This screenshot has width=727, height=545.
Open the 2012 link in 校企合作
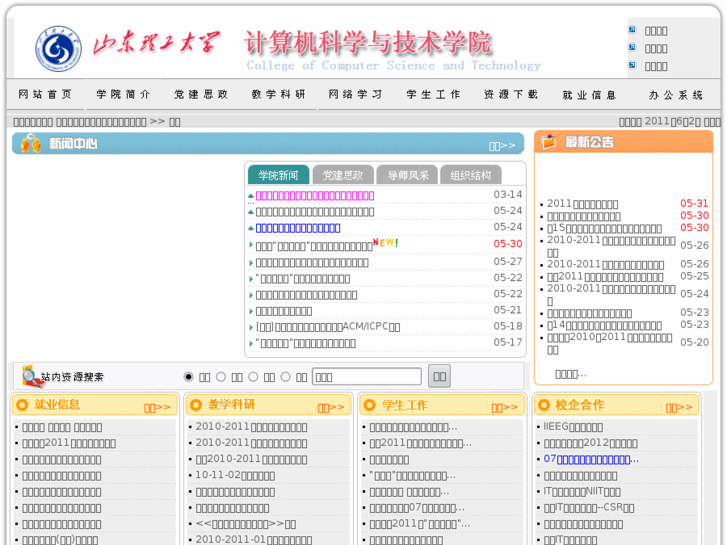(x=590, y=443)
